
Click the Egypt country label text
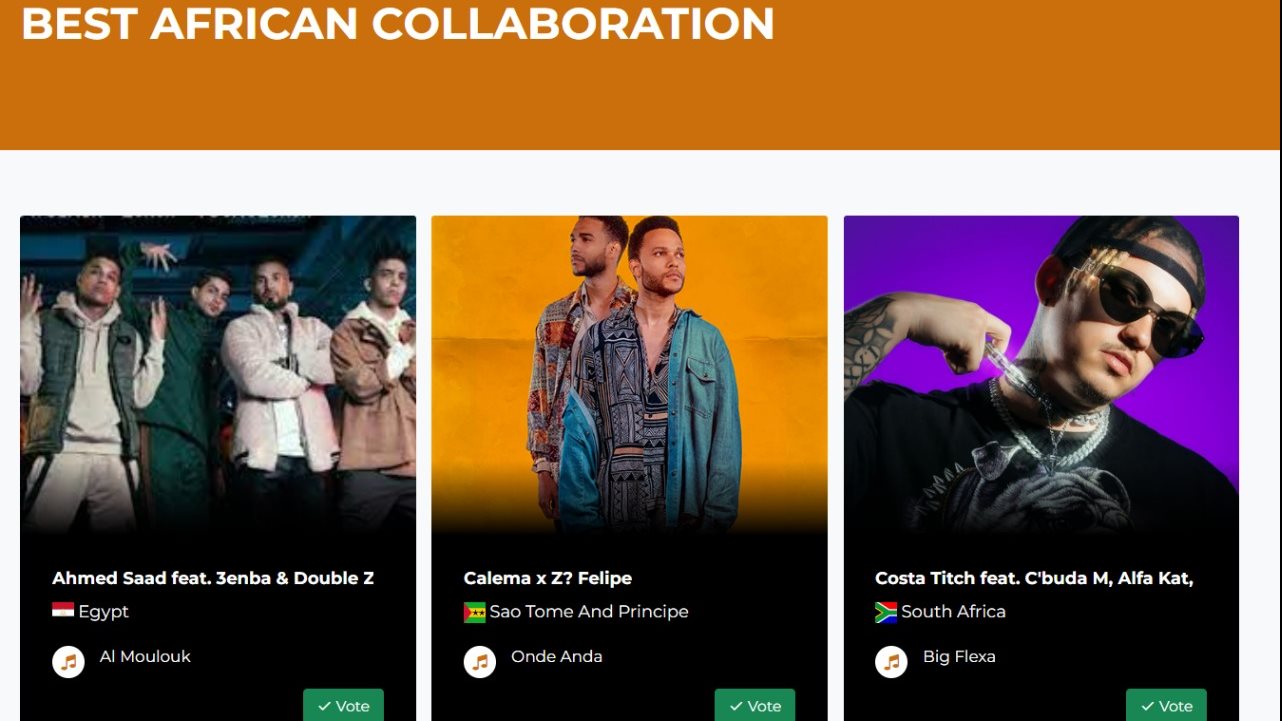tap(104, 612)
